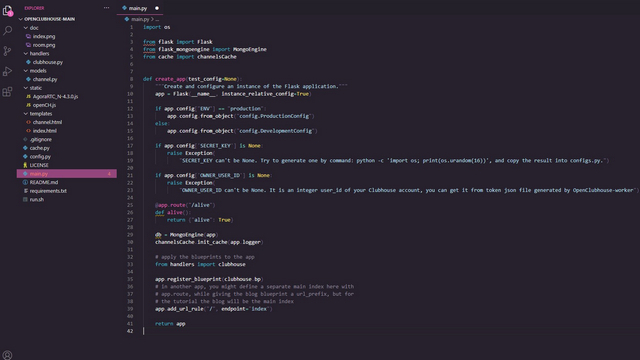Click the @app.route("/alive") decorator
Image resolution: width=640 pixels, height=360 pixels.
click(185, 205)
